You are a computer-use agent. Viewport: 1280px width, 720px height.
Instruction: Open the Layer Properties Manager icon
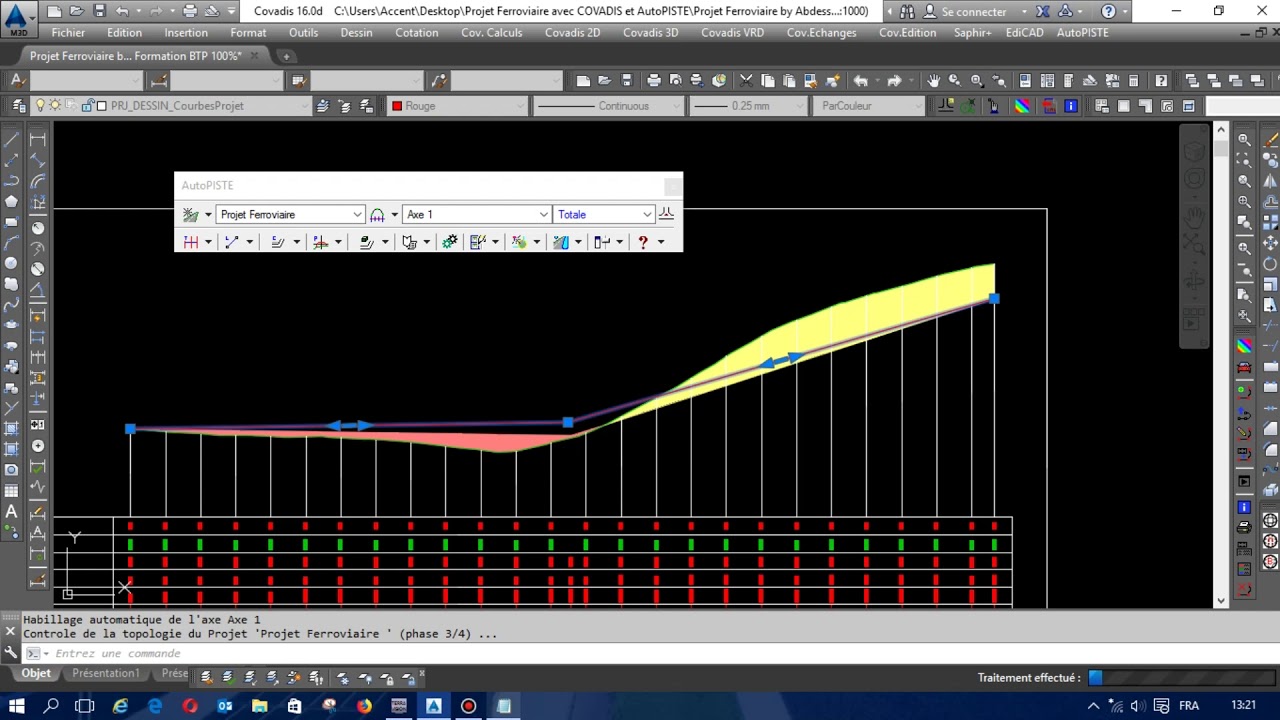point(19,105)
